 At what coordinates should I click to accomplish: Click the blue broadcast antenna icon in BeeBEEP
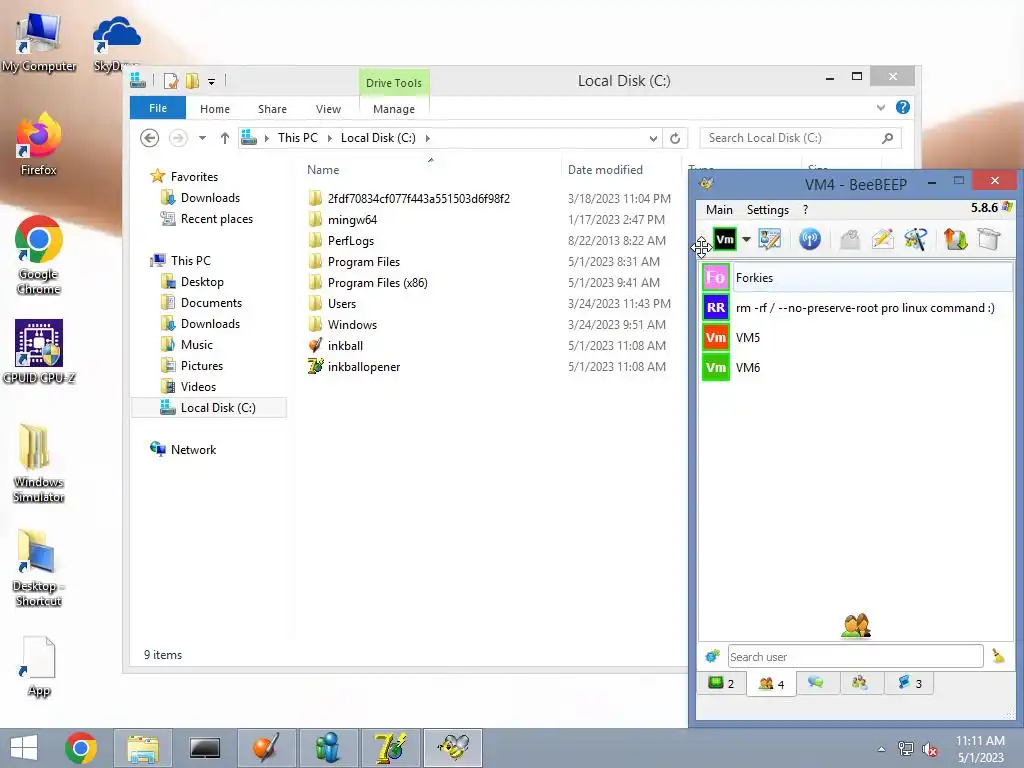click(x=810, y=239)
